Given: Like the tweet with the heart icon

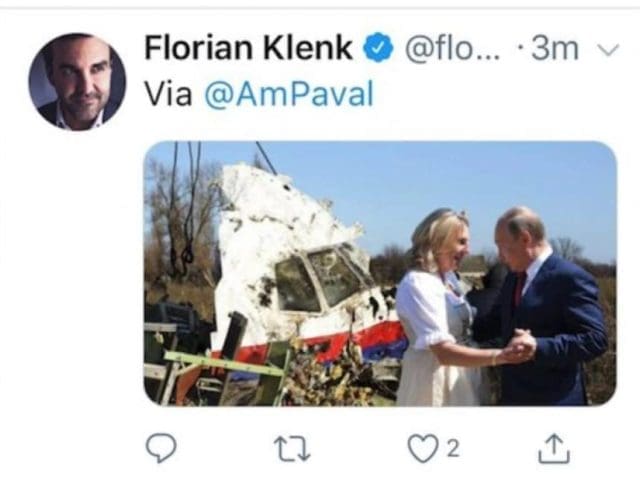Looking at the screenshot, I should 423,449.
